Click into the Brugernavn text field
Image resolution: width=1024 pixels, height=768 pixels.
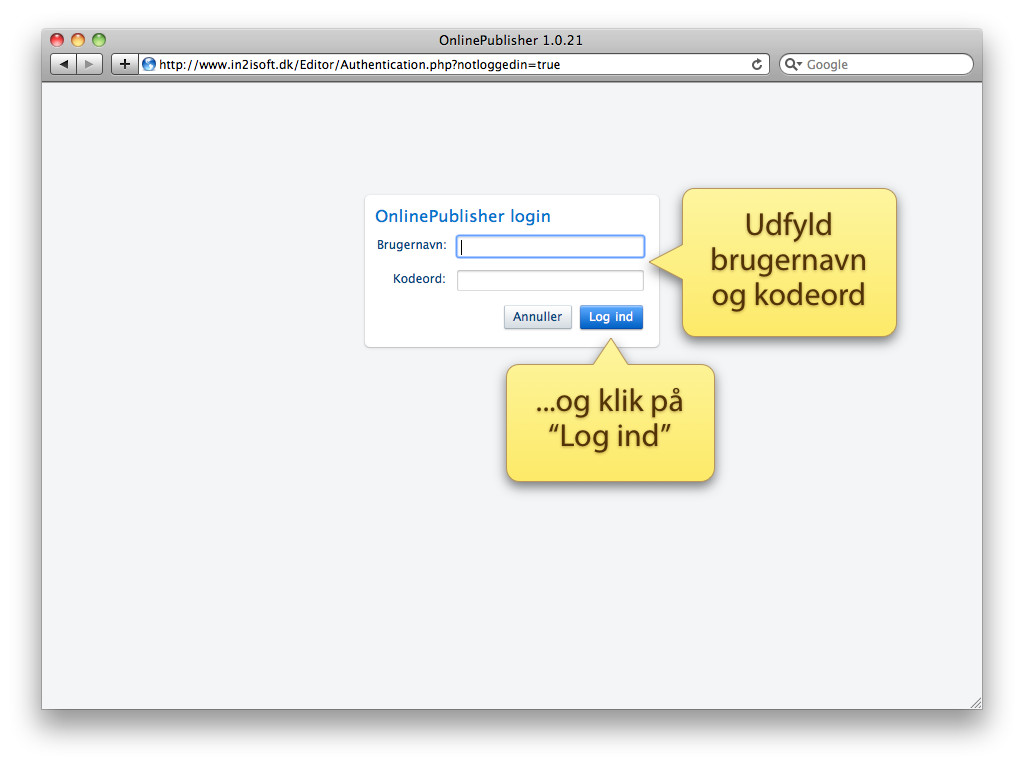[x=550, y=246]
